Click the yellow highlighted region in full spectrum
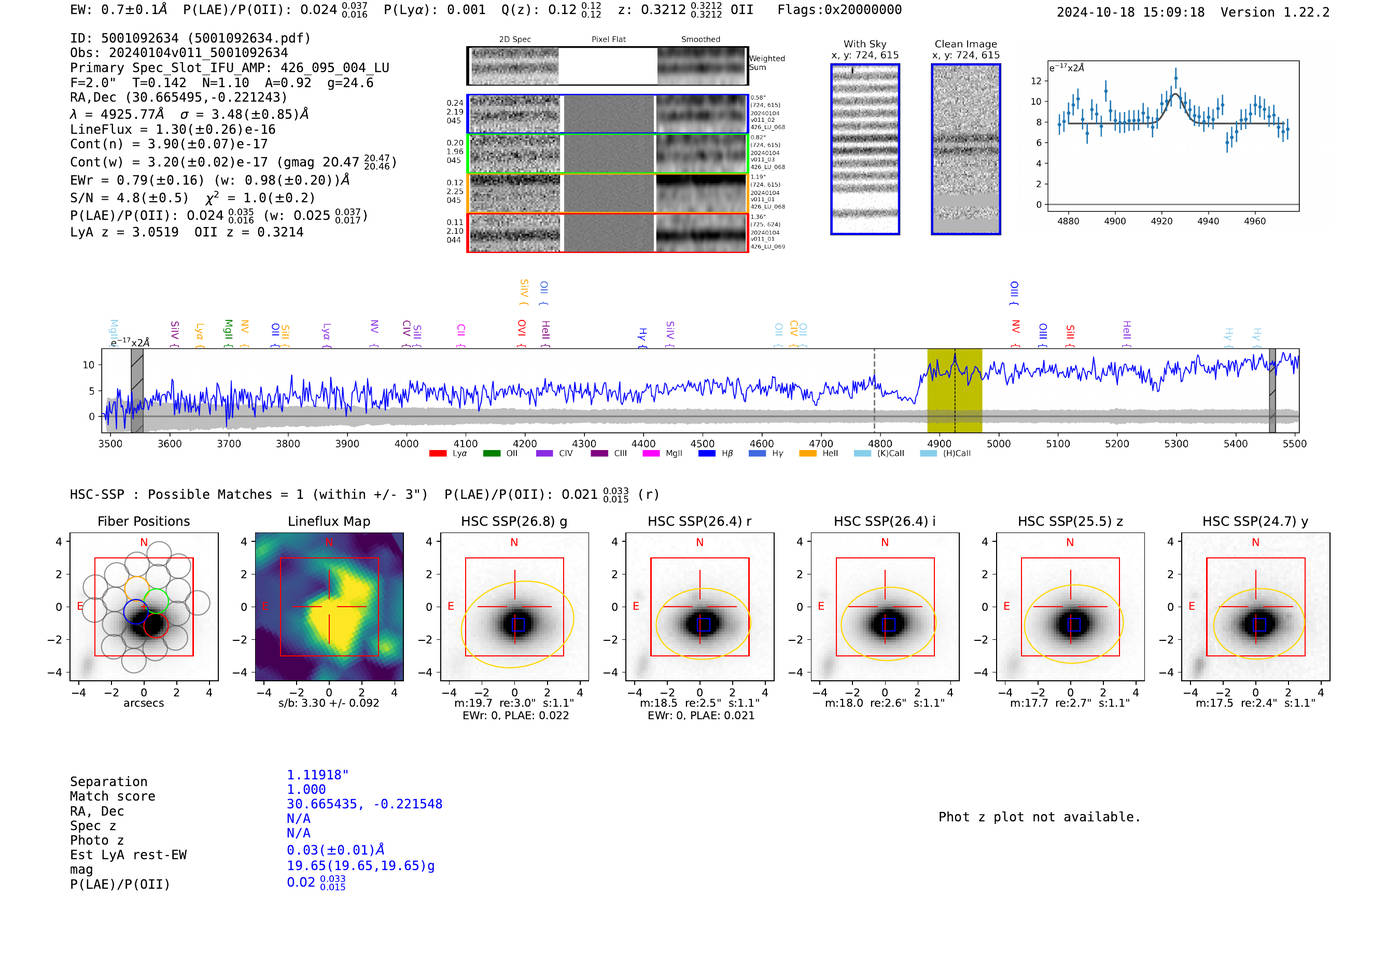 [955, 391]
